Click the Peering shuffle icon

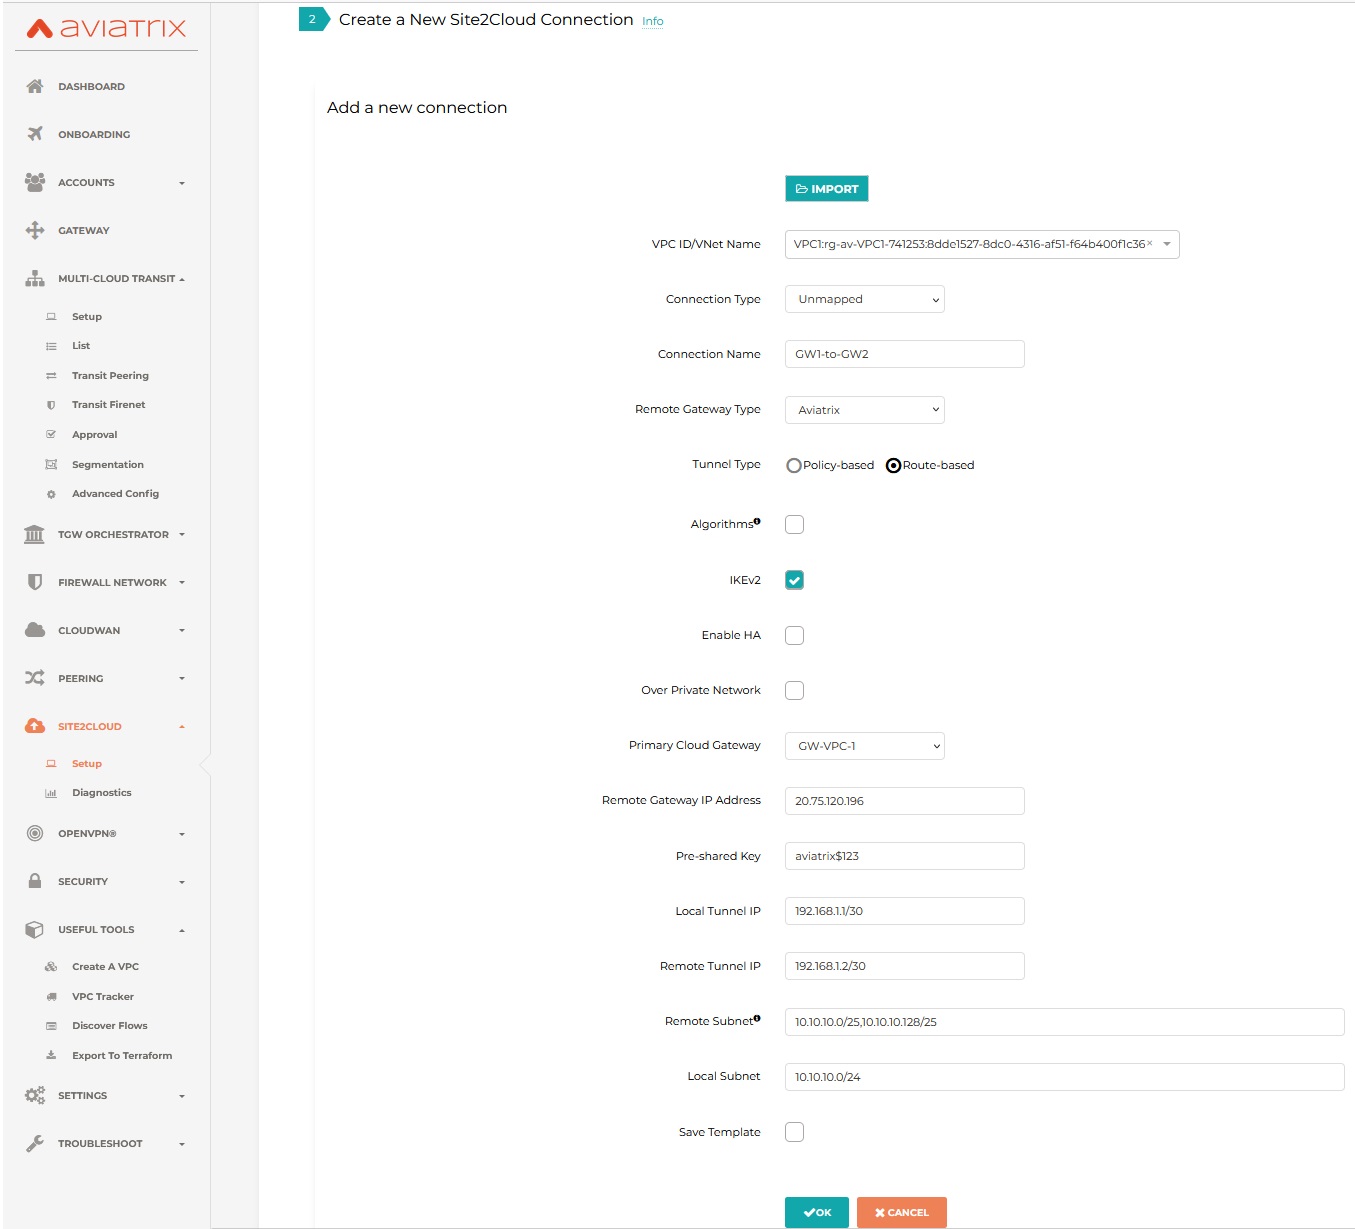pos(35,678)
